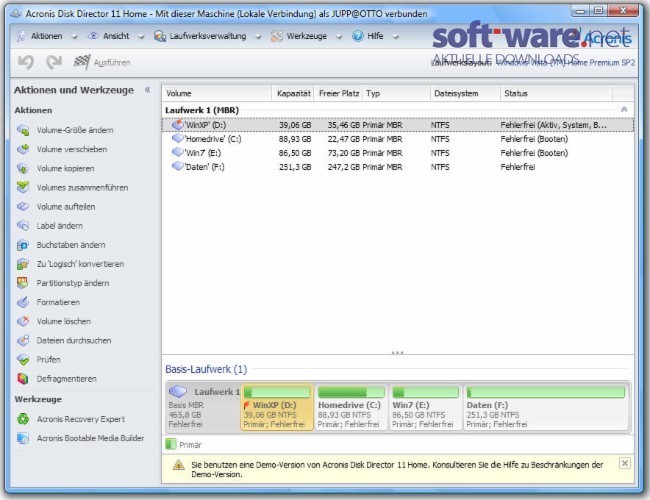Click the undo arrow icon in toolbar
Image resolution: width=650 pixels, height=500 pixels.
(x=26, y=62)
